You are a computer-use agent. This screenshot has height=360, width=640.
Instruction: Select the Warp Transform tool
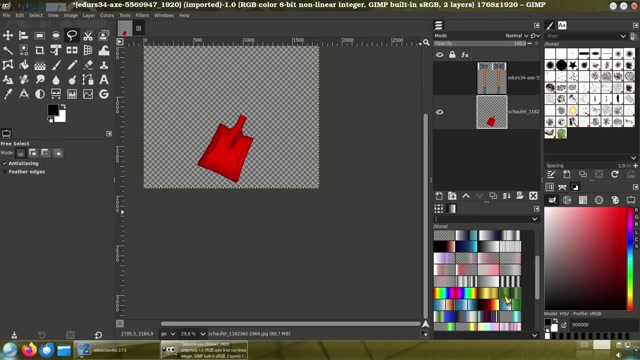(x=104, y=50)
